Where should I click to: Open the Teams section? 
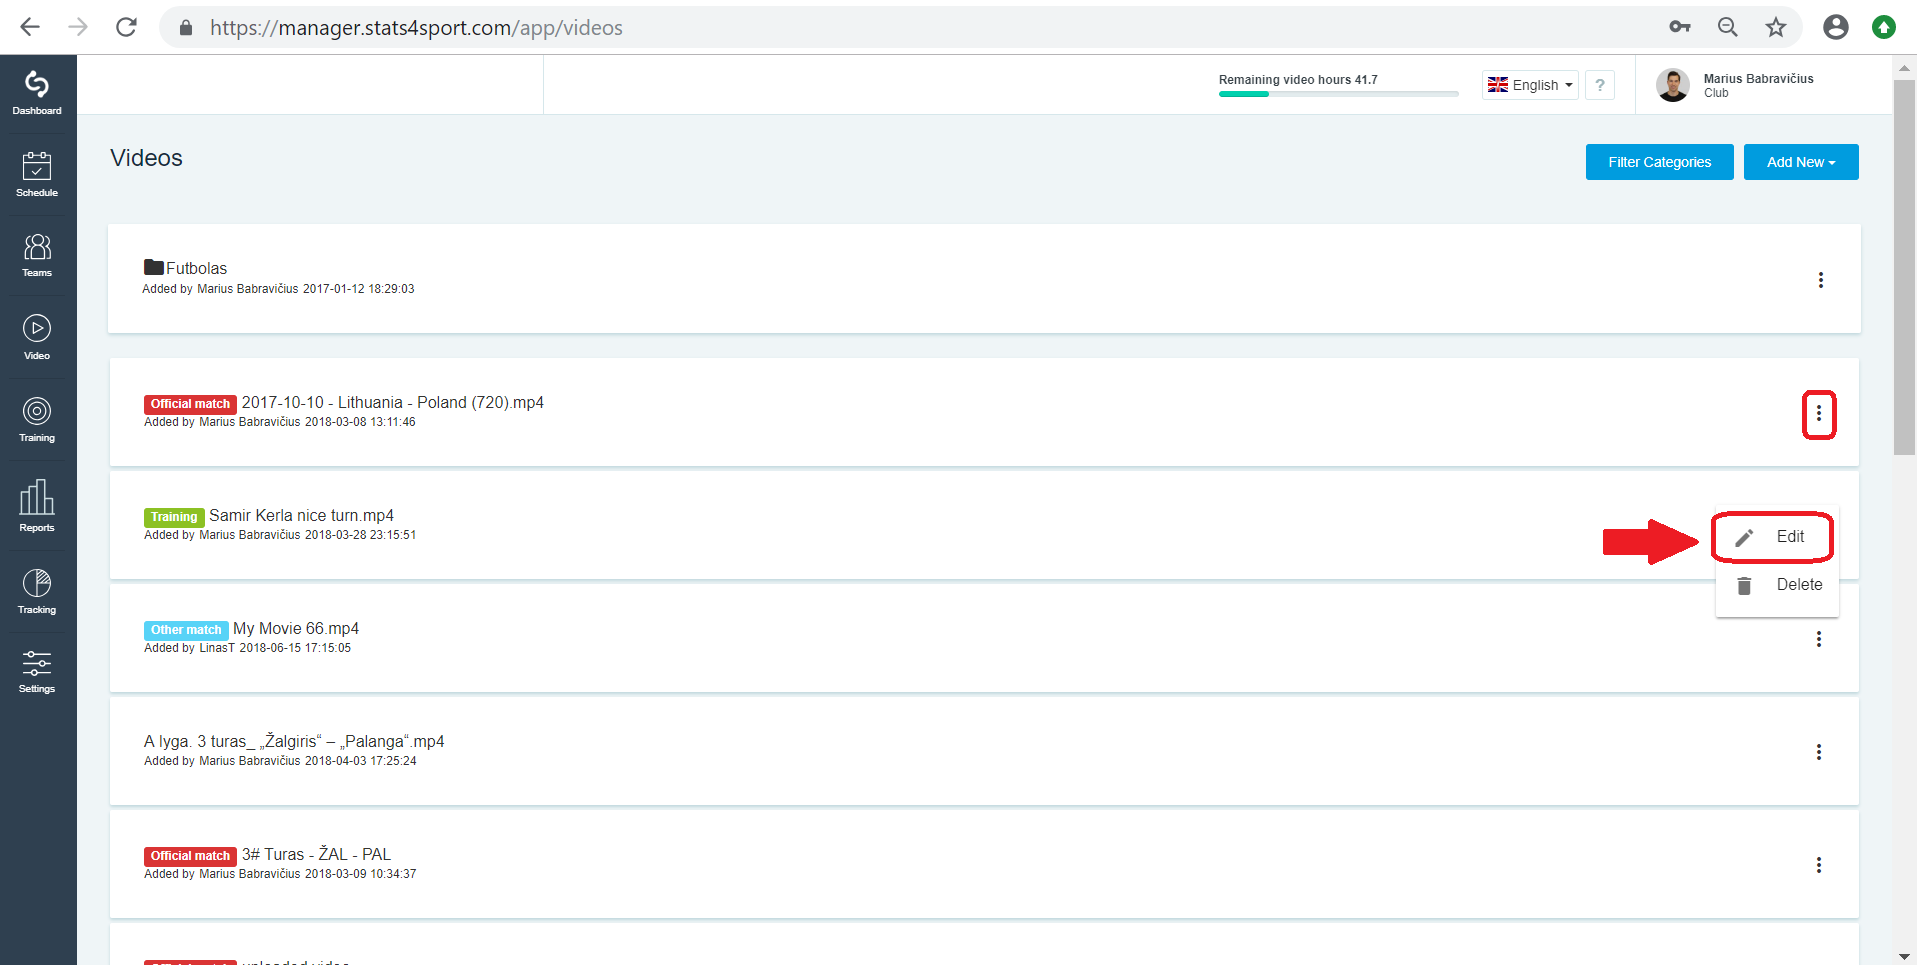tap(37, 256)
